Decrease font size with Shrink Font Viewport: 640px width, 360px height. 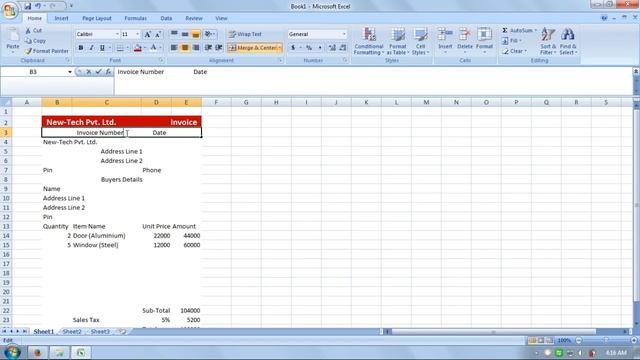click(x=158, y=35)
